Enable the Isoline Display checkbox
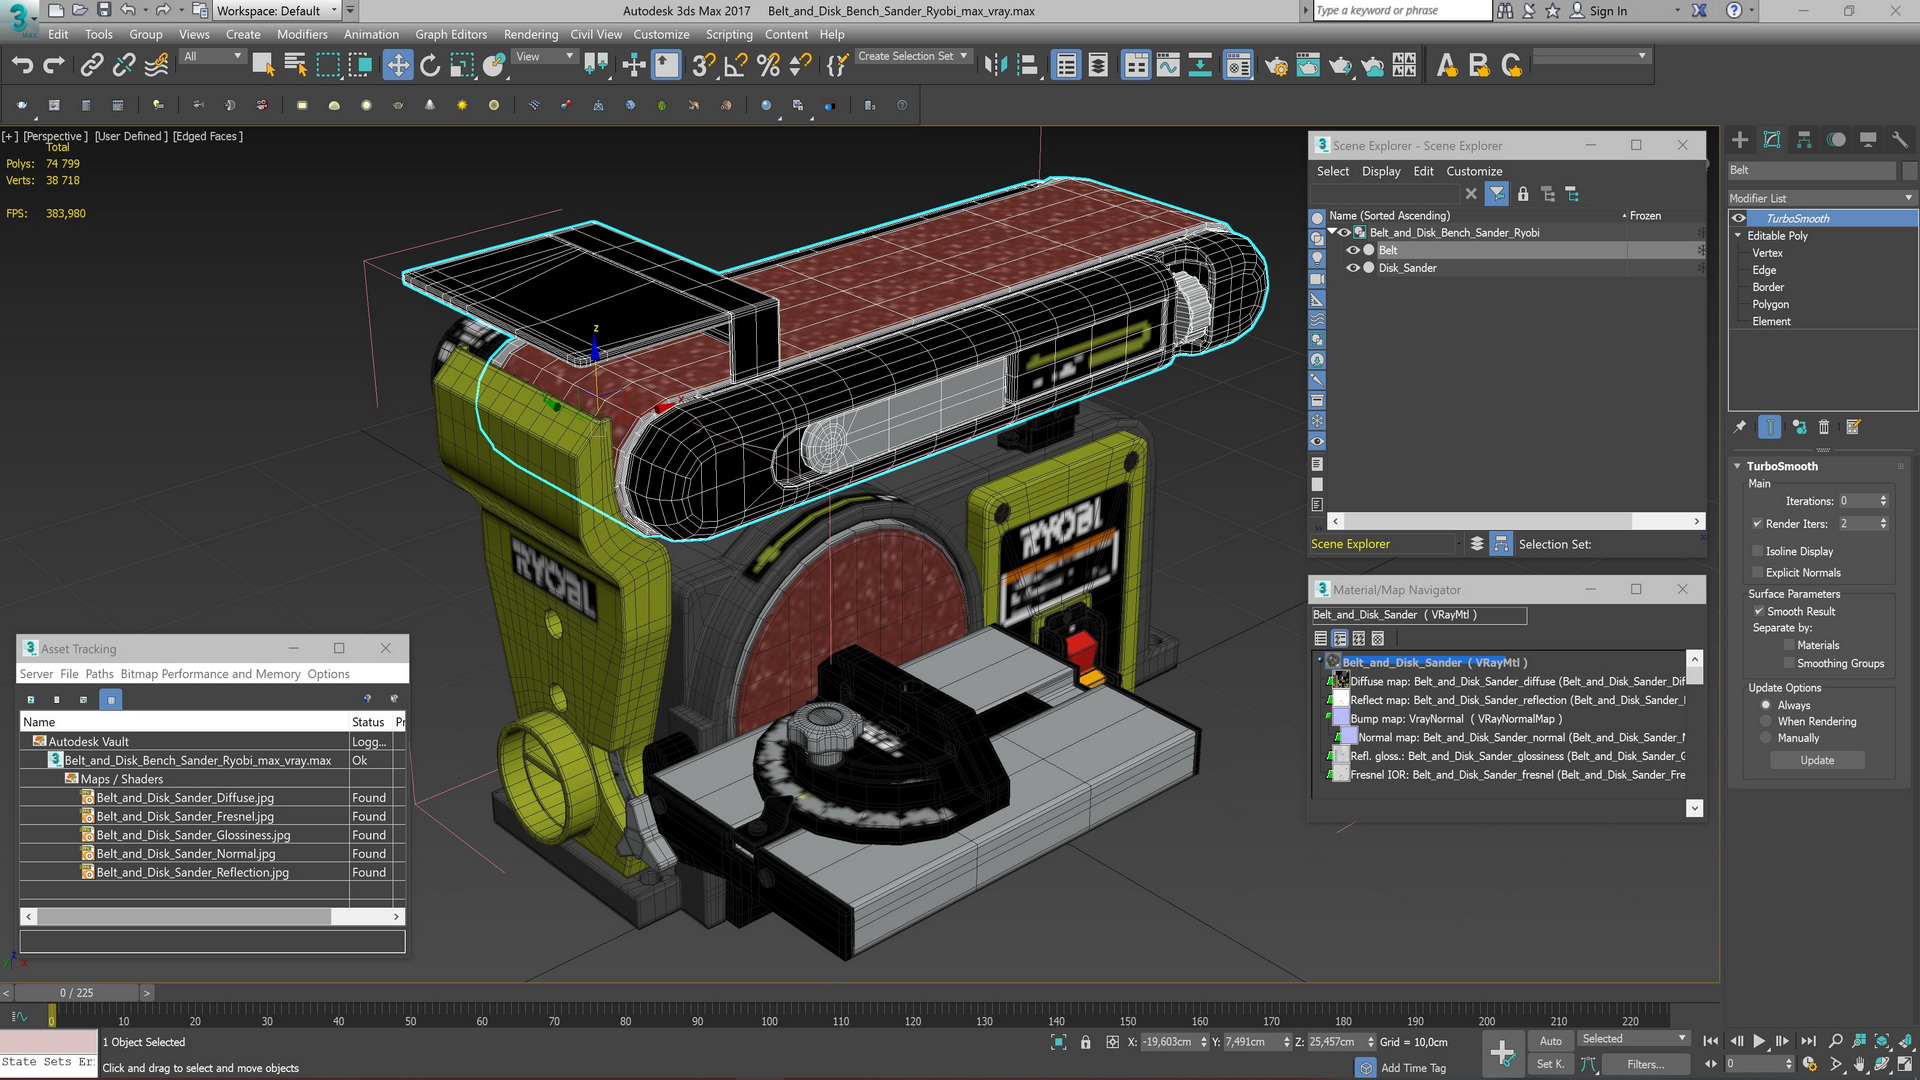1920x1080 pixels. [x=1757, y=551]
